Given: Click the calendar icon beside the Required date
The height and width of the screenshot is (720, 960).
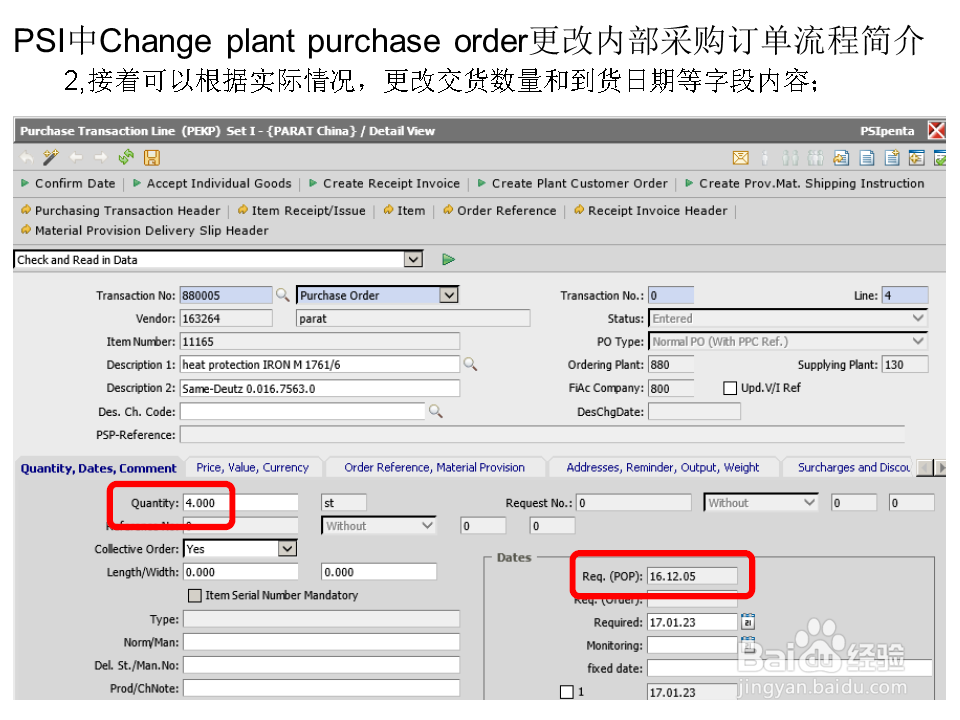Looking at the screenshot, I should click(x=747, y=621).
